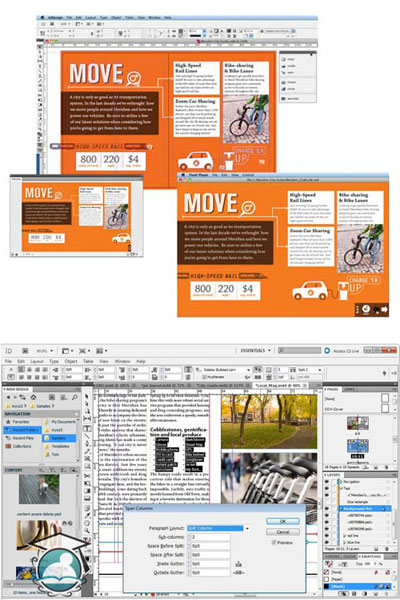Select the Pen tool

(87, 443)
